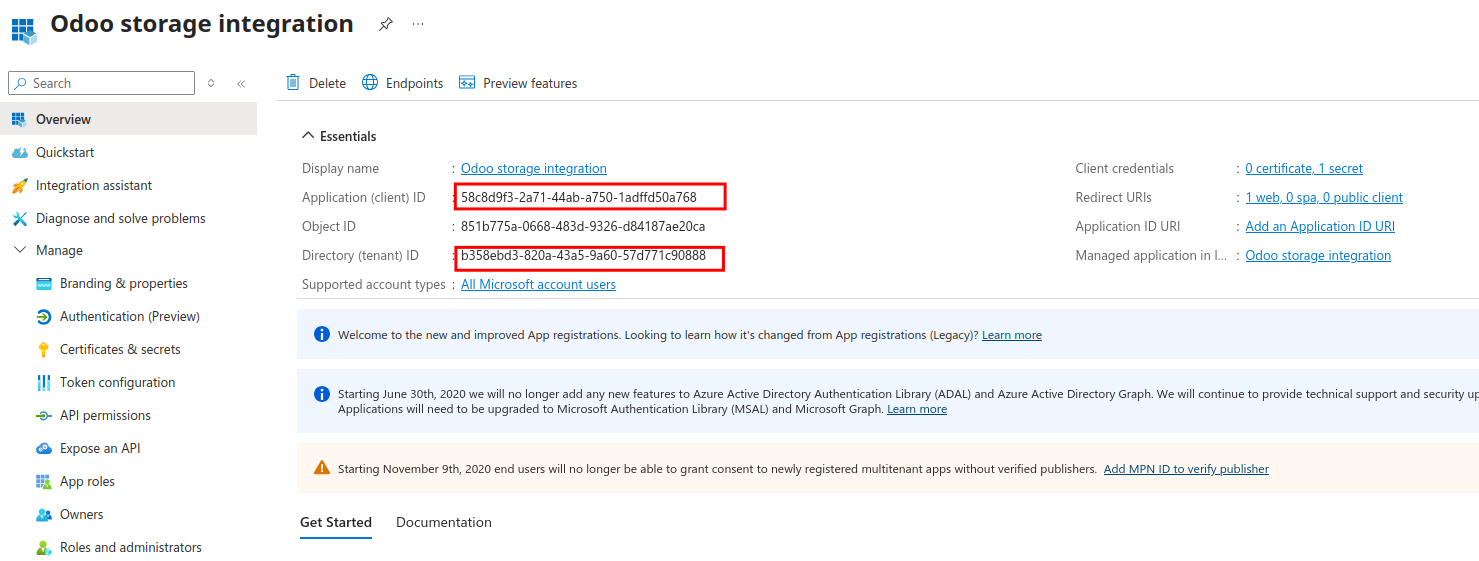Select the Directory (tenant) ID value
This screenshot has width=1479, height=561.
pos(583,255)
